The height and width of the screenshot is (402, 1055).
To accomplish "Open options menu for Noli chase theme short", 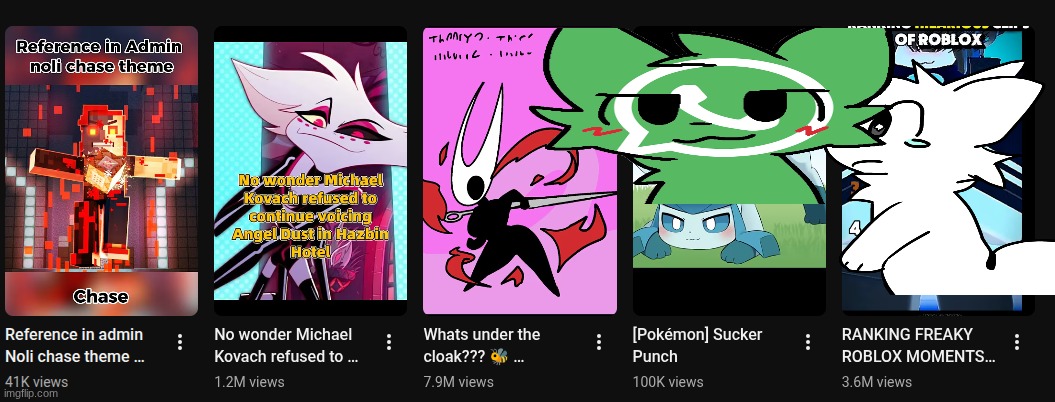I will [x=180, y=342].
